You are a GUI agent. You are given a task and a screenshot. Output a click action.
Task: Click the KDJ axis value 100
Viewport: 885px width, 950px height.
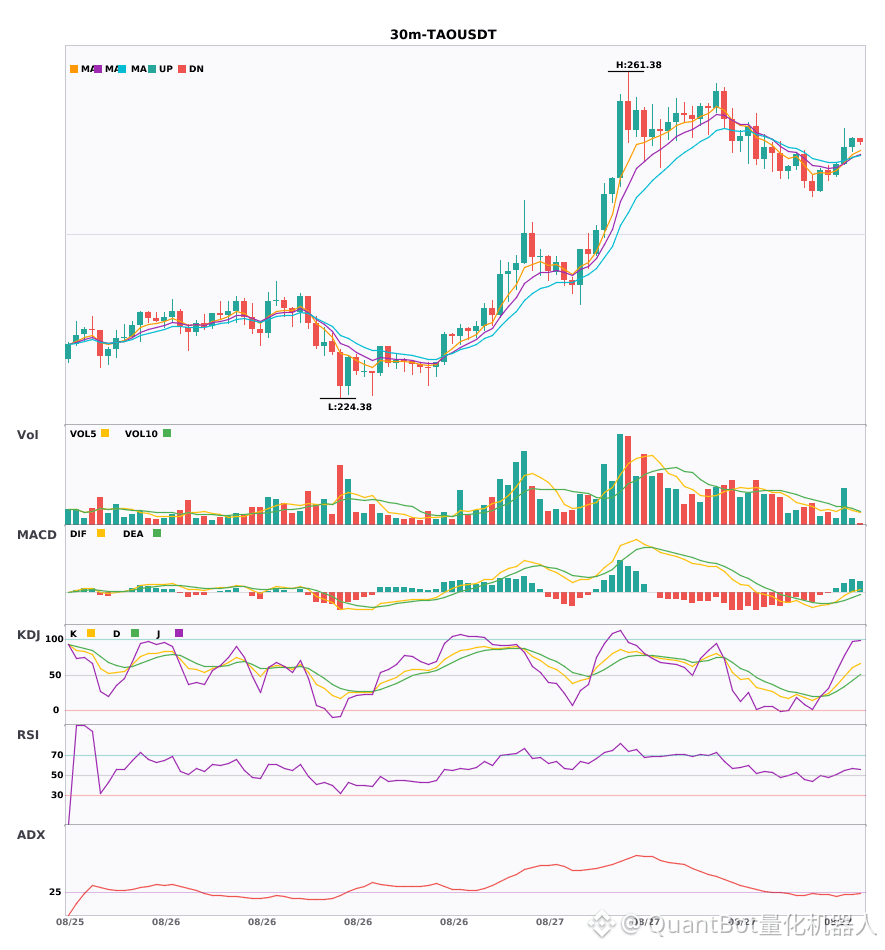[x=55, y=639]
